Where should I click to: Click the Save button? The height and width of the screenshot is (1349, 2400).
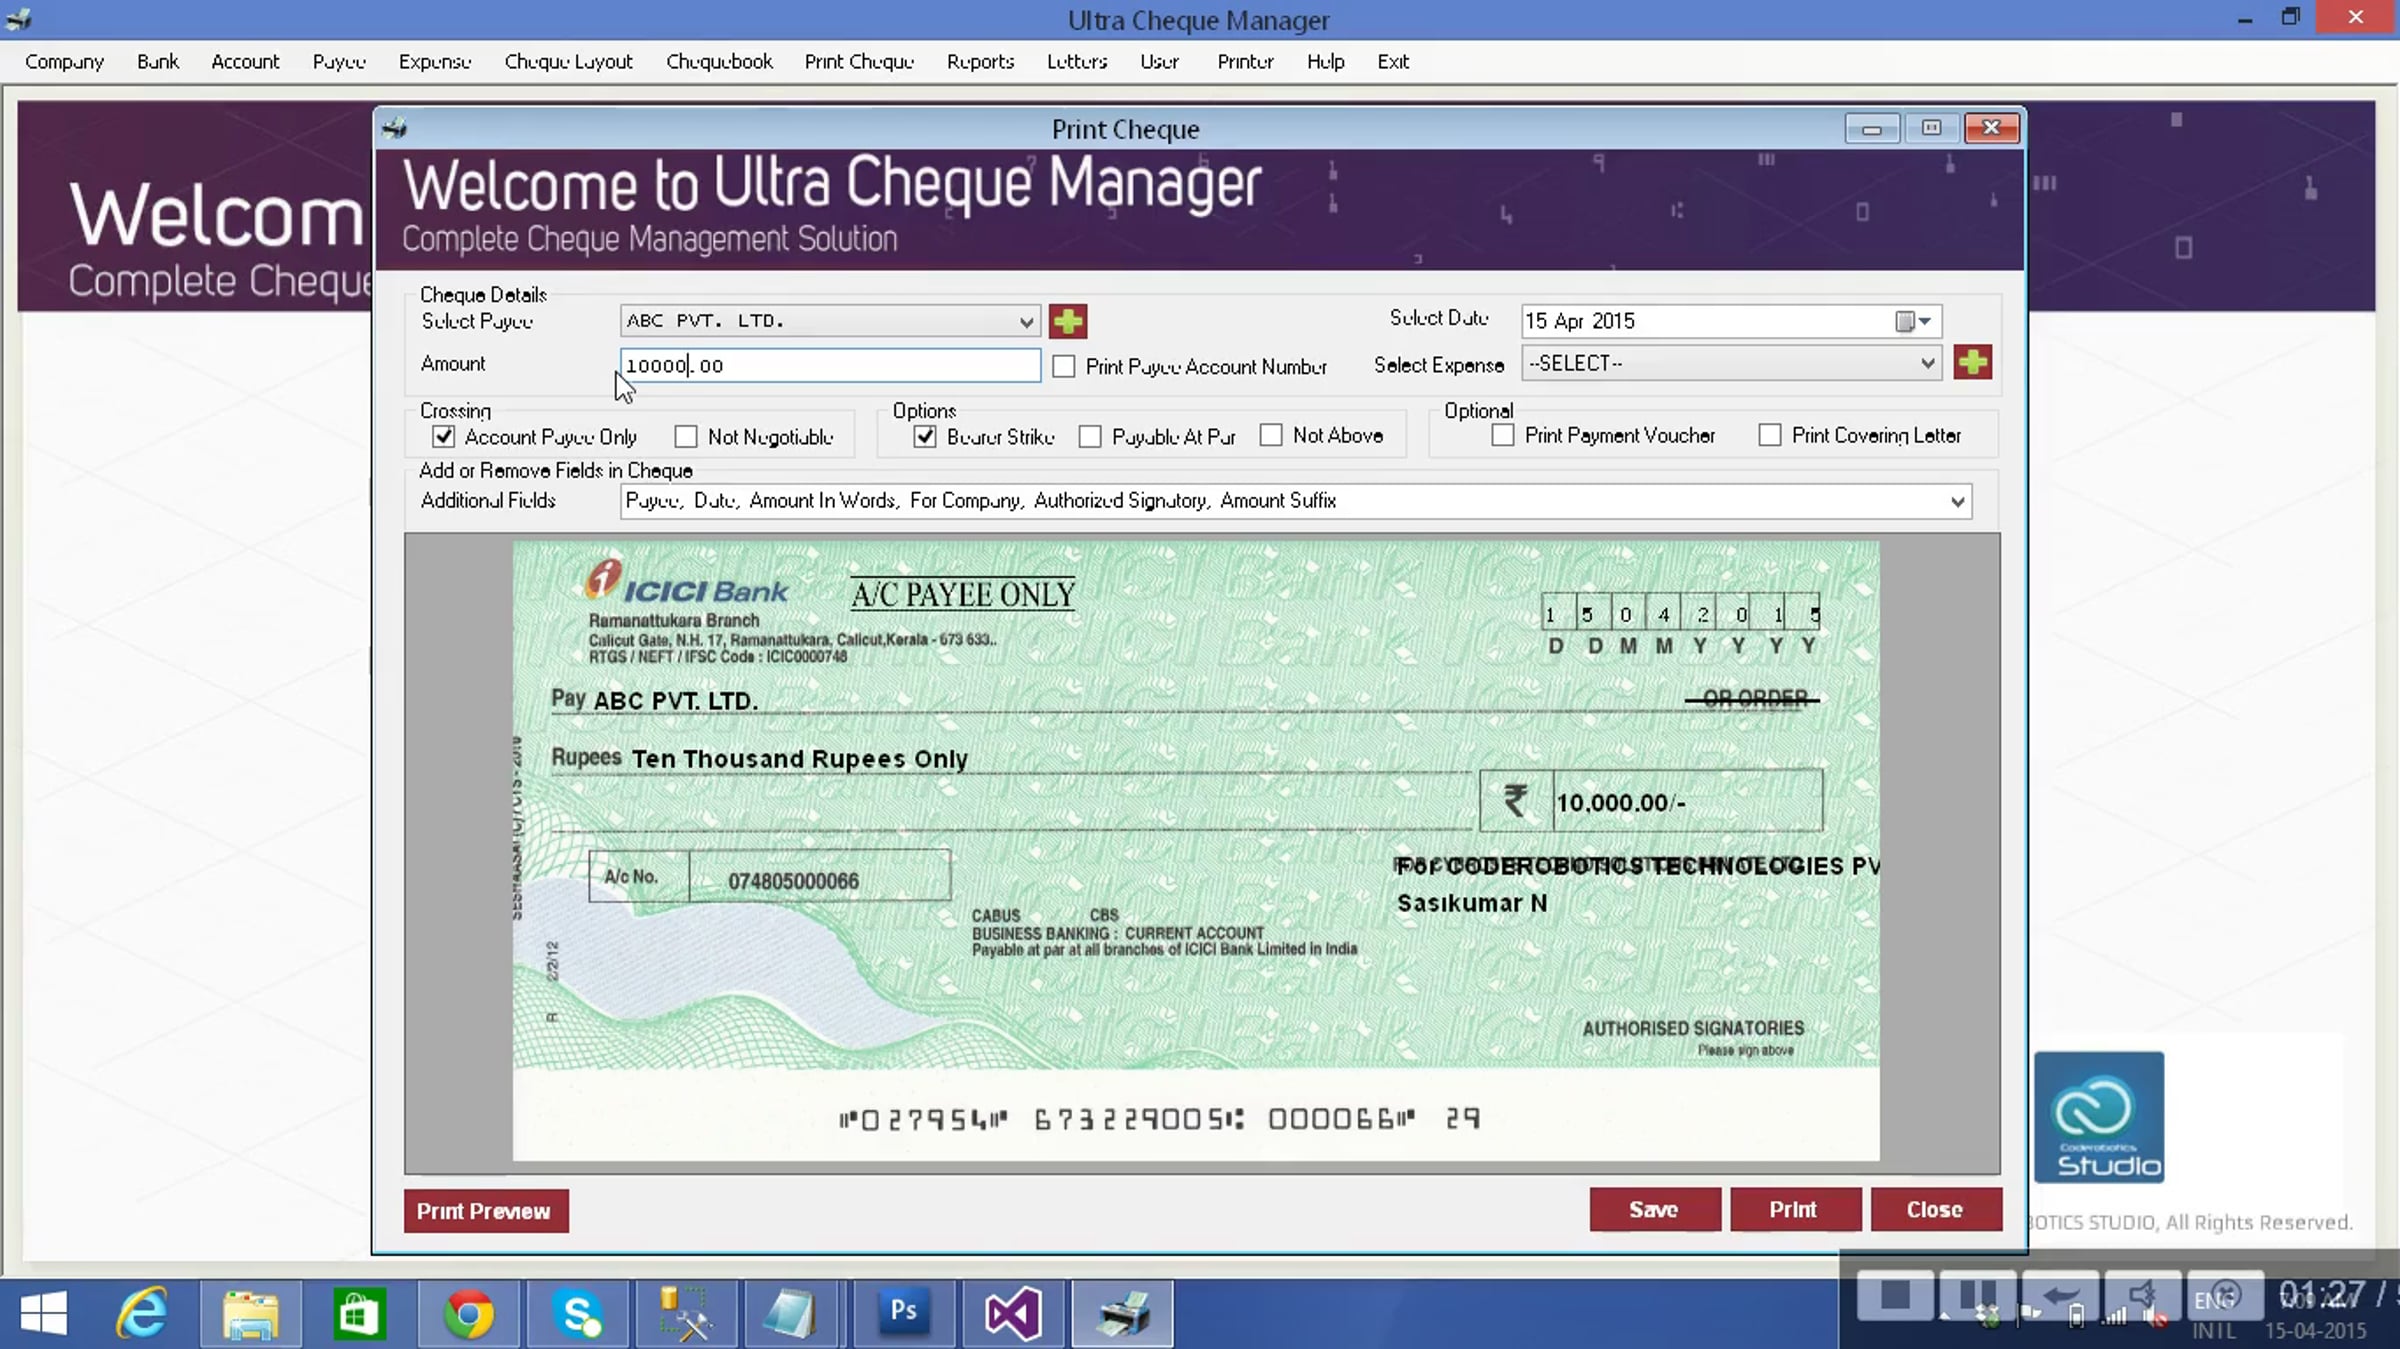[1654, 1210]
